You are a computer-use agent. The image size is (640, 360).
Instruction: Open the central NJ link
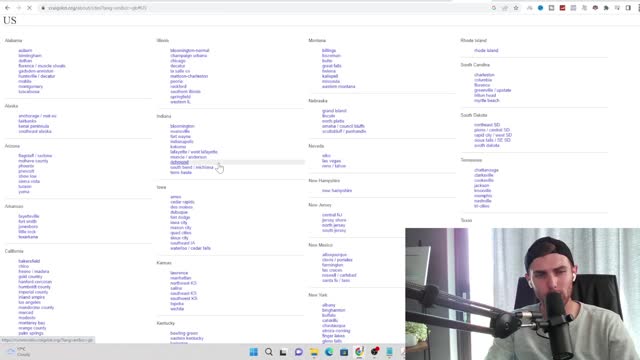coord(332,215)
